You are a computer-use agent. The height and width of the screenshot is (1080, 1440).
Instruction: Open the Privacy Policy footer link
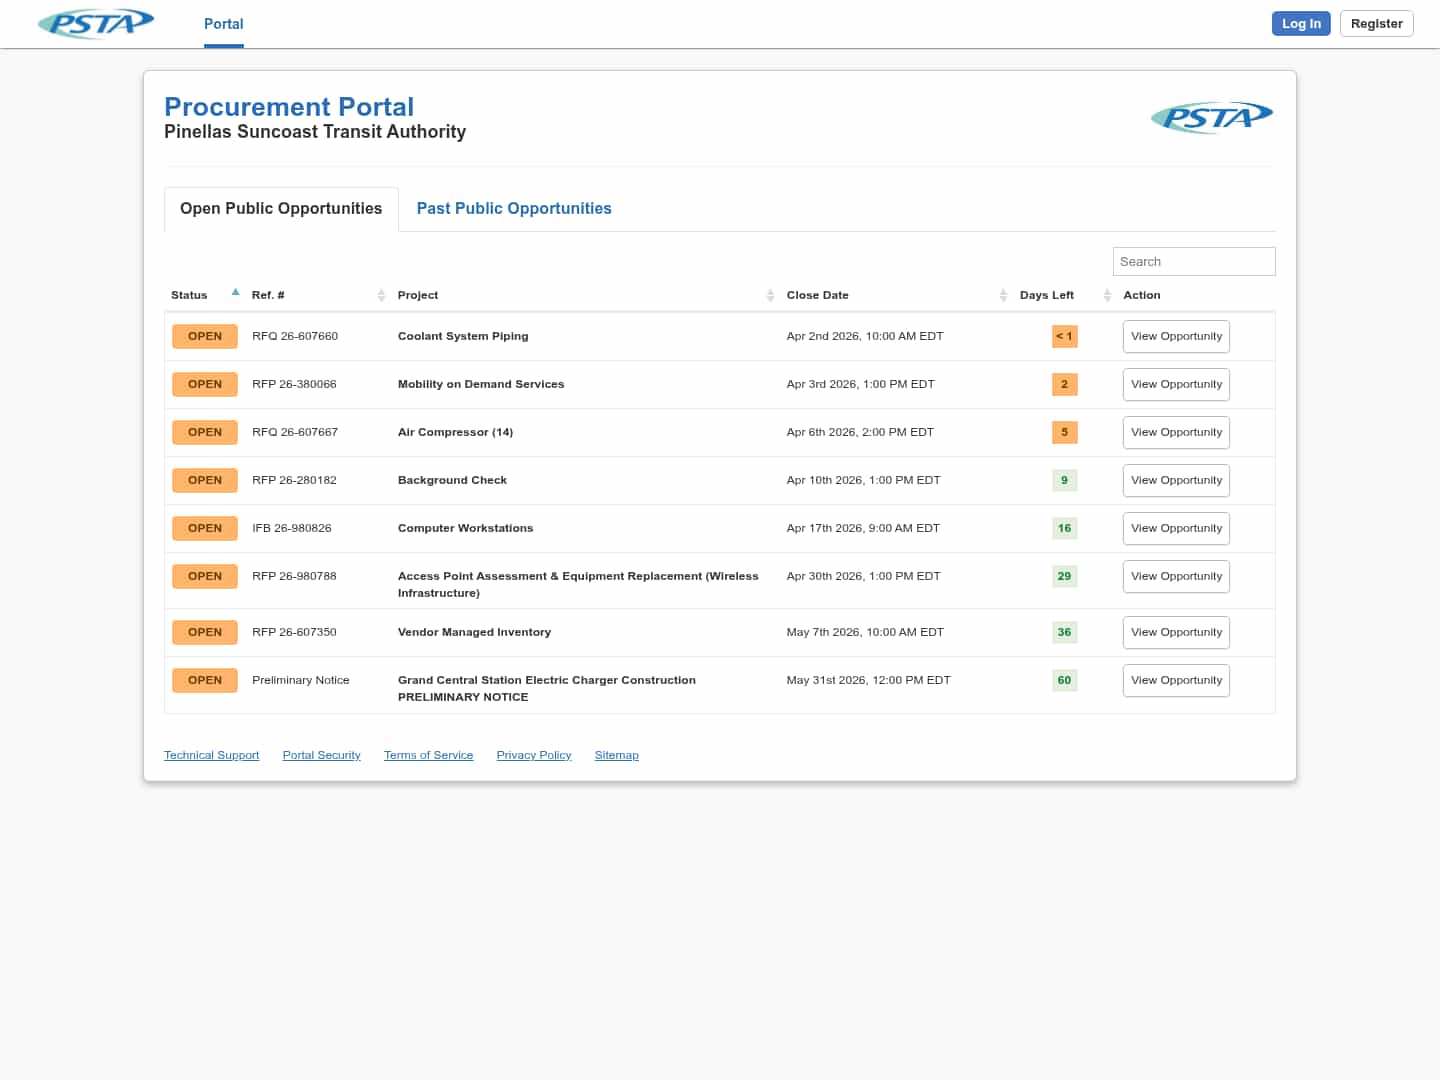coord(534,755)
